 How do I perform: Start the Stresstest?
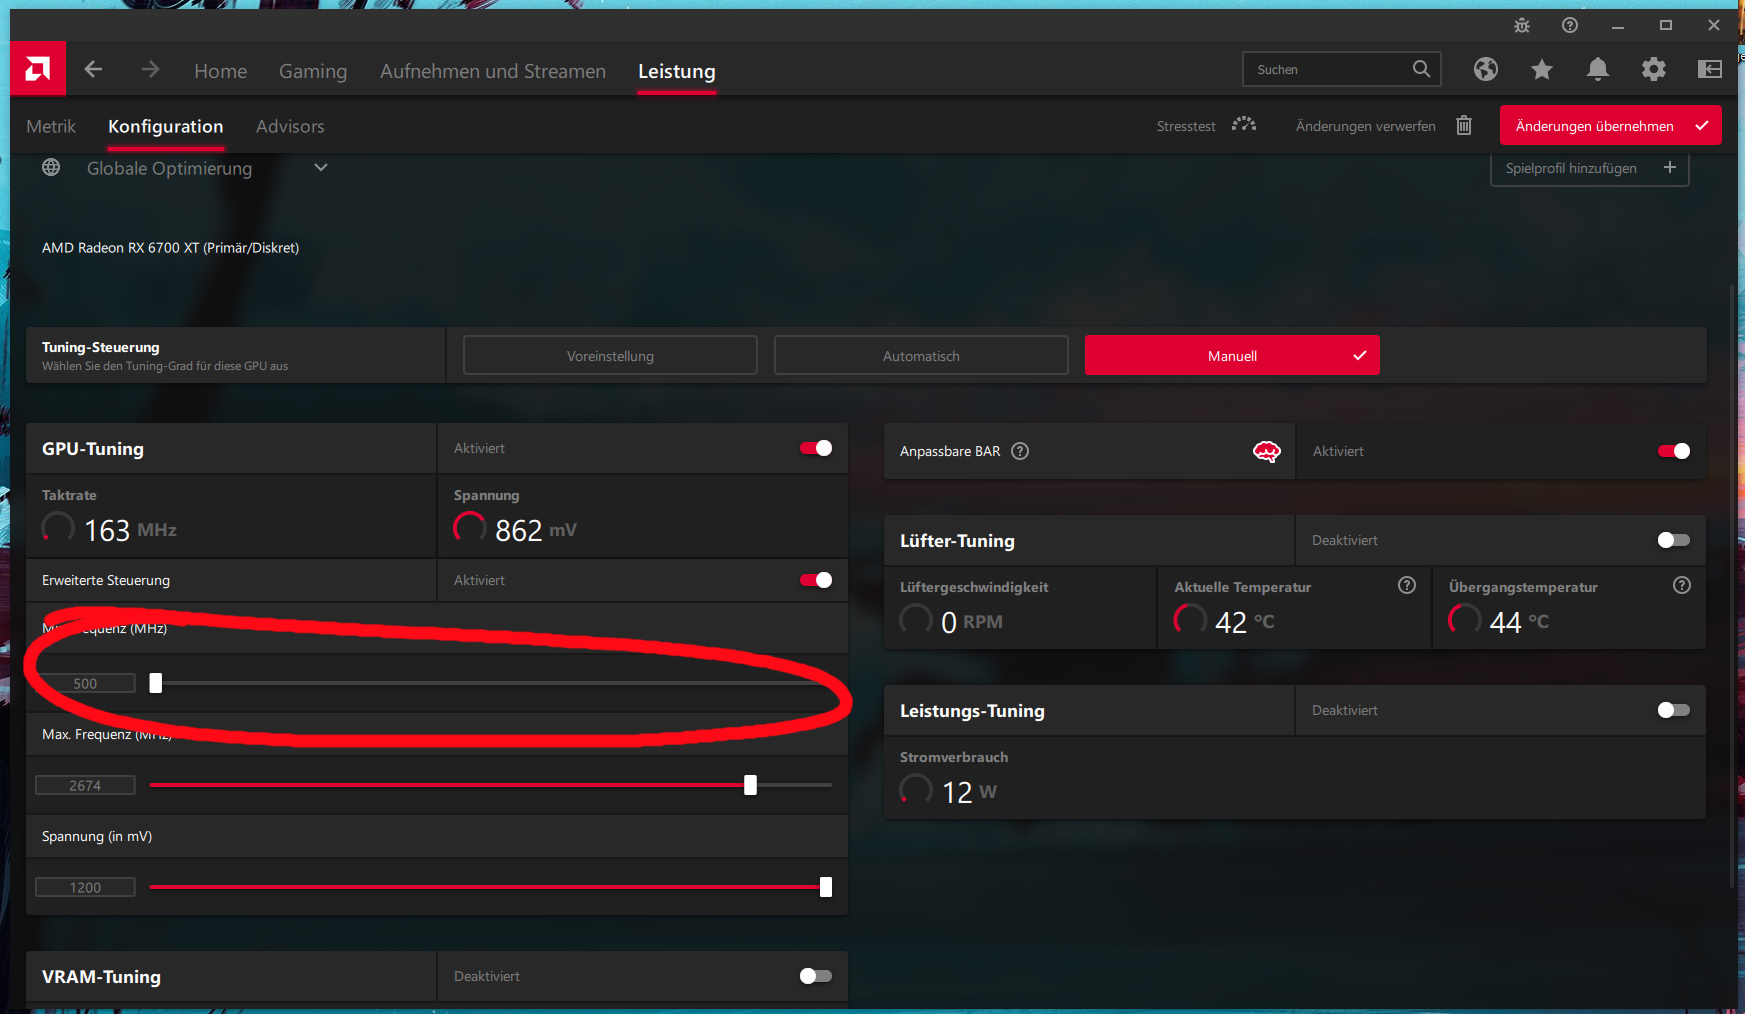tap(1186, 126)
